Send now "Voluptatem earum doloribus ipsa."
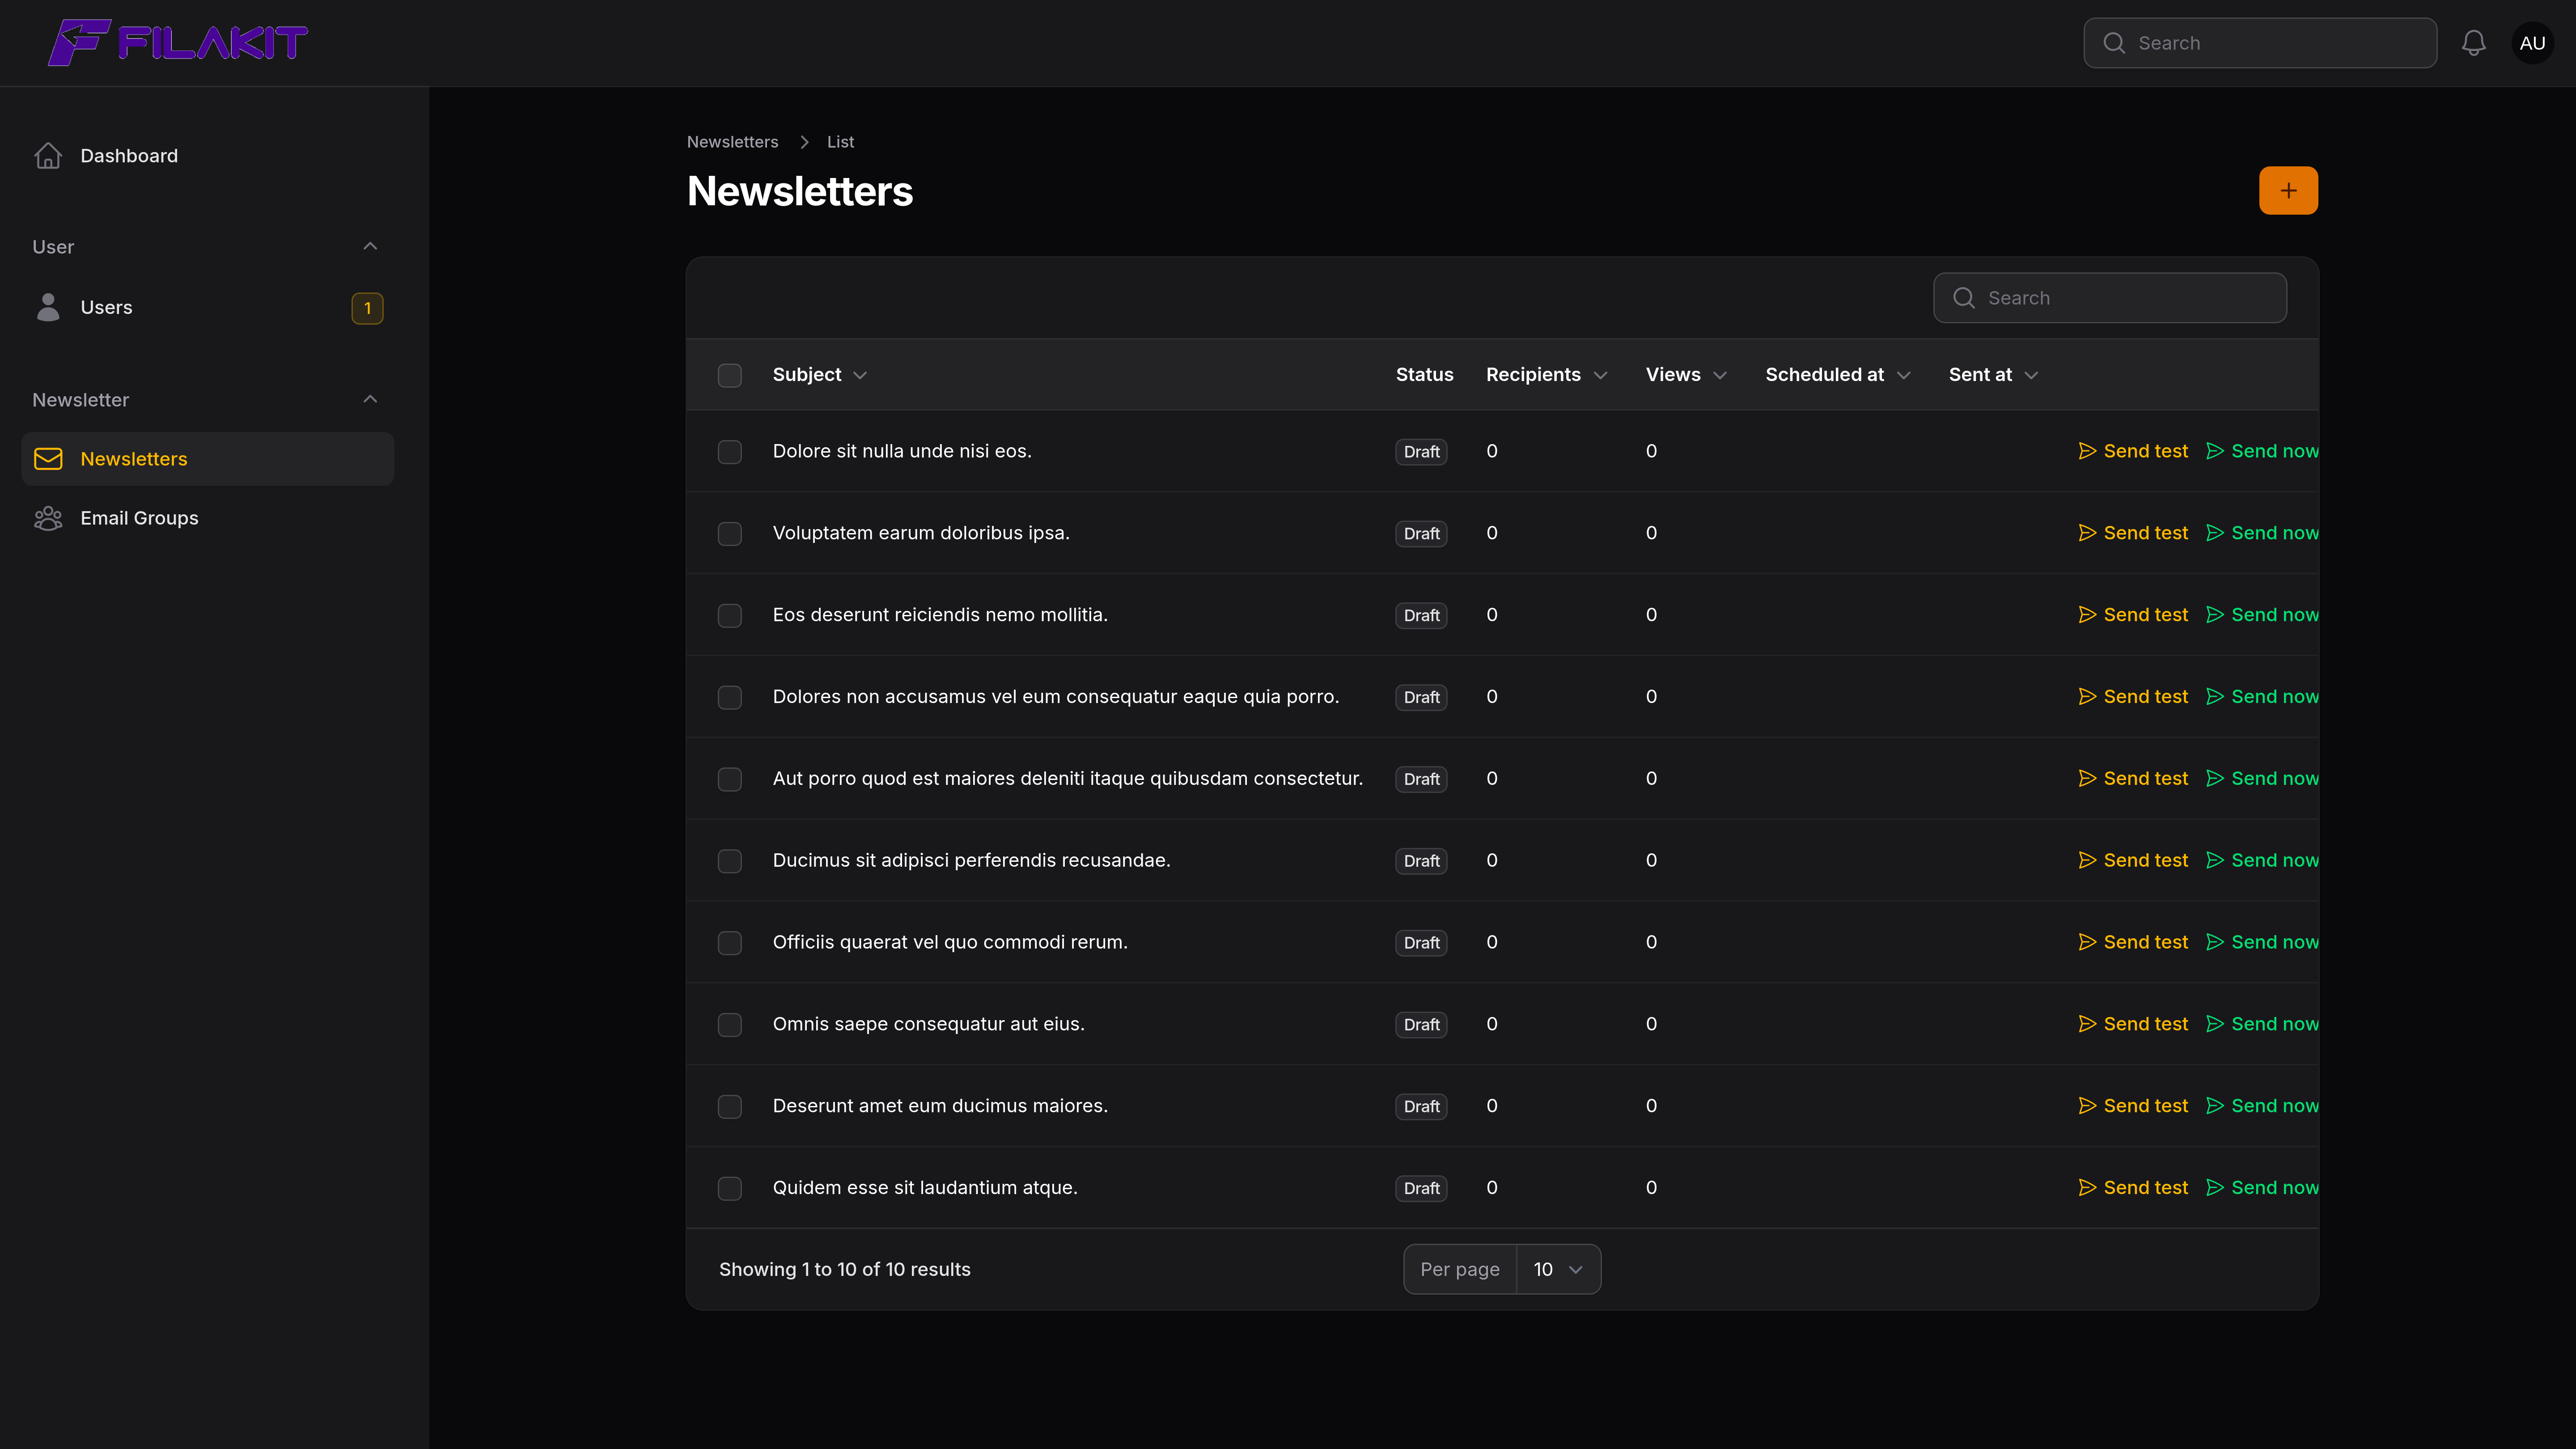 coord(2262,533)
